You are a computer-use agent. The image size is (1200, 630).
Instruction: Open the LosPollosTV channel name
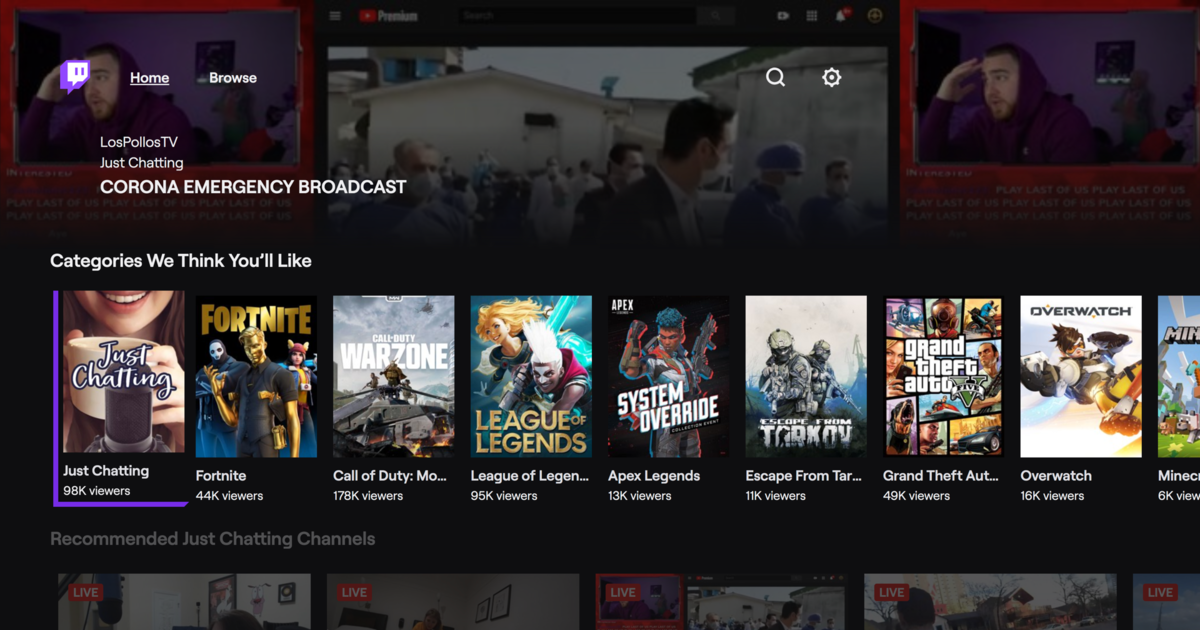click(x=139, y=142)
